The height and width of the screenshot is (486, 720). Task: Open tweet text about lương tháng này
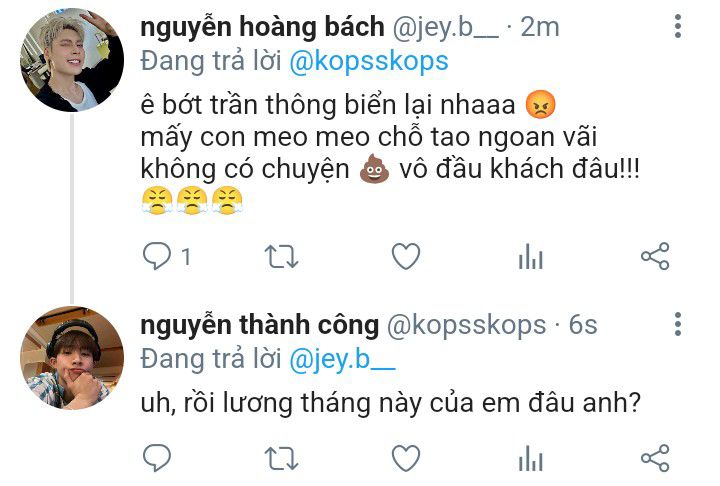[390, 403]
